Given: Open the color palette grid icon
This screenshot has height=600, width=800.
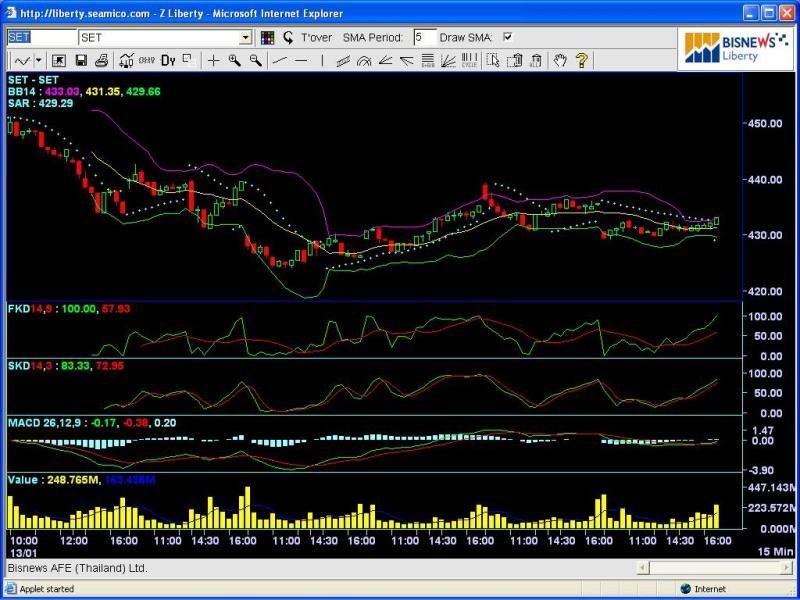Looking at the screenshot, I should [x=267, y=37].
